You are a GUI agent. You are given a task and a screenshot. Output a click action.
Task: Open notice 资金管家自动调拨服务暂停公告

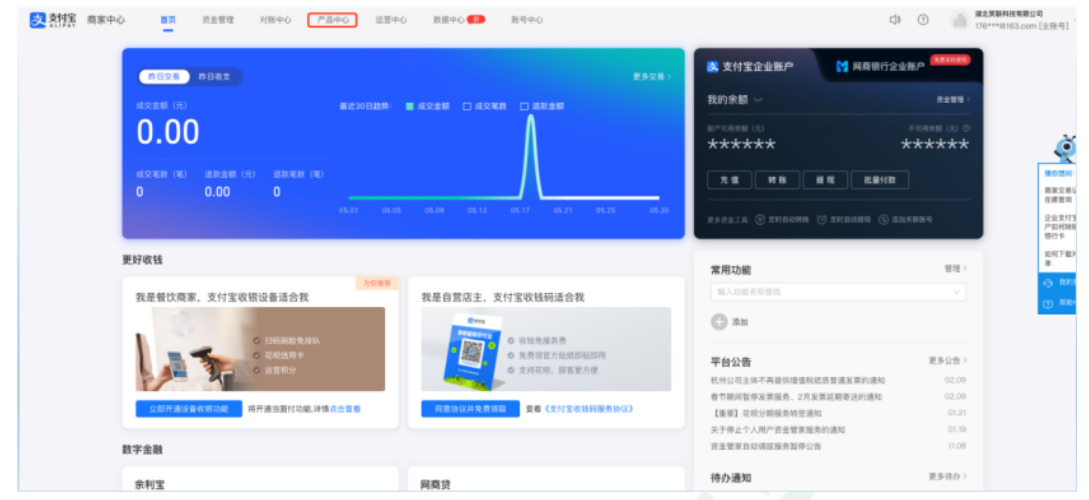[x=765, y=446]
